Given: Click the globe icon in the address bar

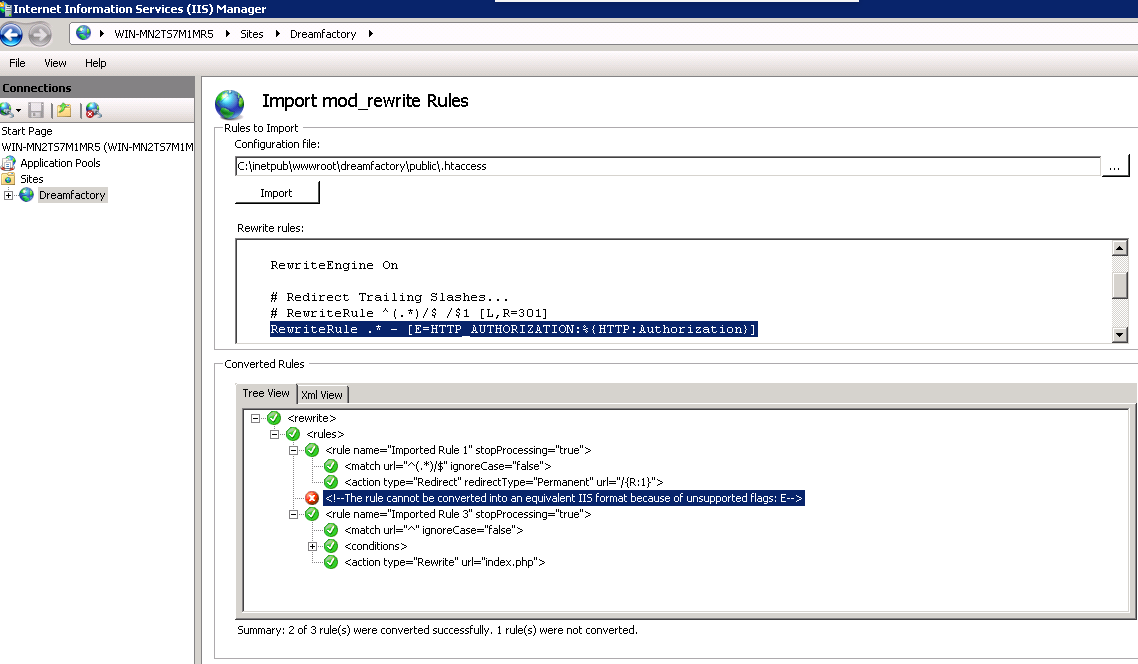Looking at the screenshot, I should pyautogui.click(x=83, y=33).
